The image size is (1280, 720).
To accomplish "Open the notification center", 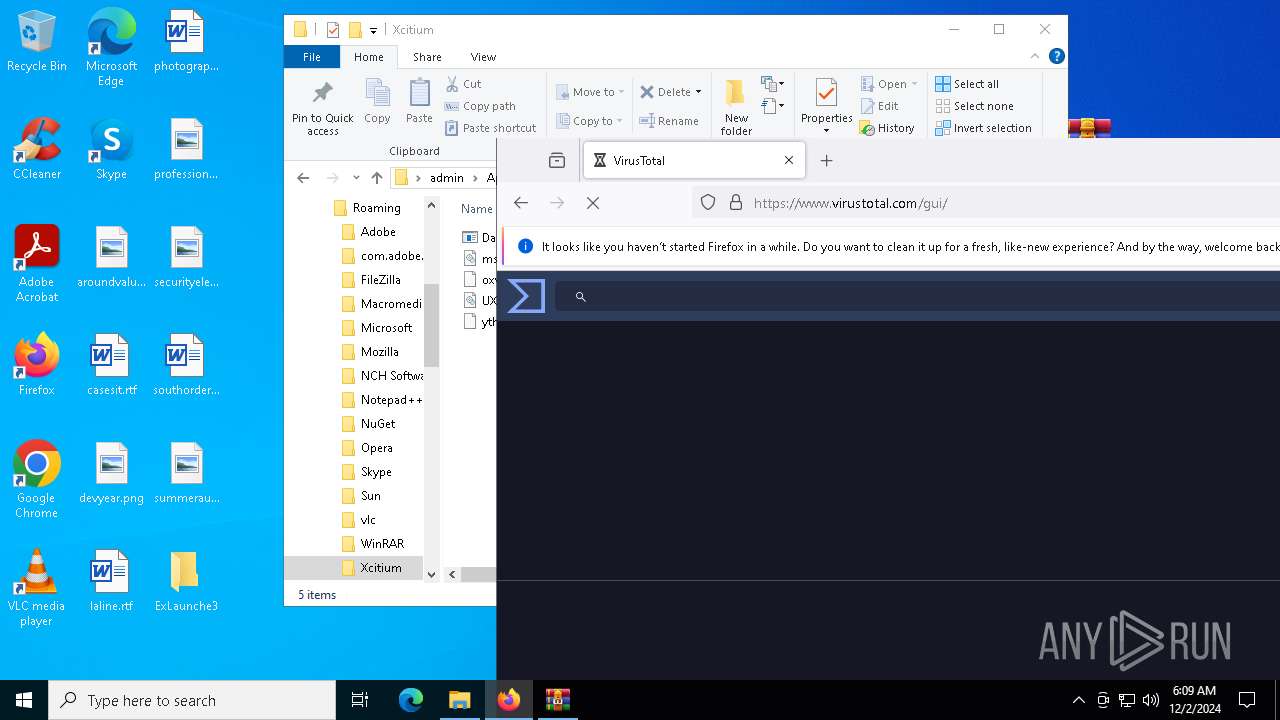I will pyautogui.click(x=1247, y=700).
